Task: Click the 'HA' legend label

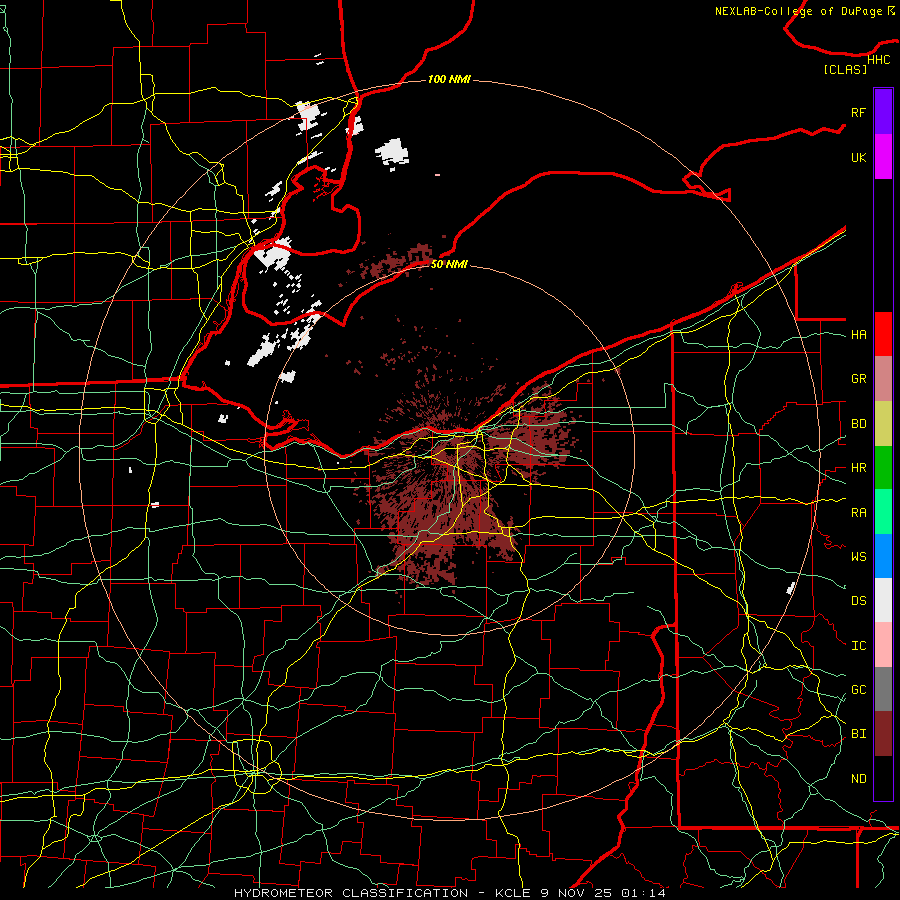Action: coord(858,335)
